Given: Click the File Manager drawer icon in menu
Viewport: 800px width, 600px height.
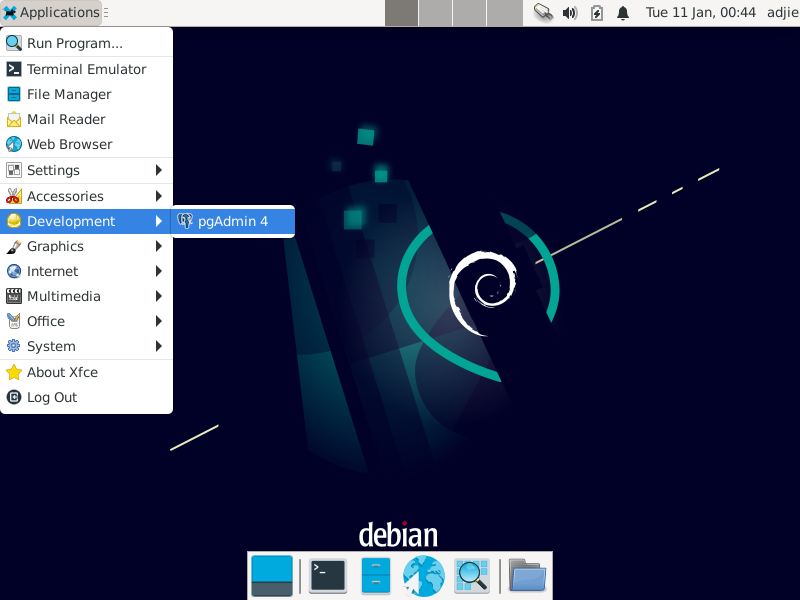Looking at the screenshot, I should point(14,94).
